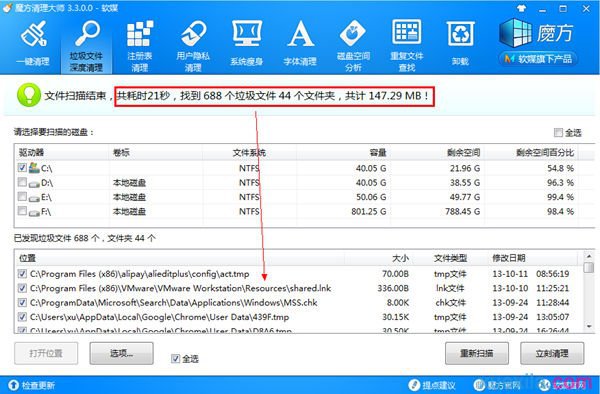This screenshot has width=600, height=394.
Task: Open 系统瘦身 system slimming tool
Action: [x=246, y=44]
